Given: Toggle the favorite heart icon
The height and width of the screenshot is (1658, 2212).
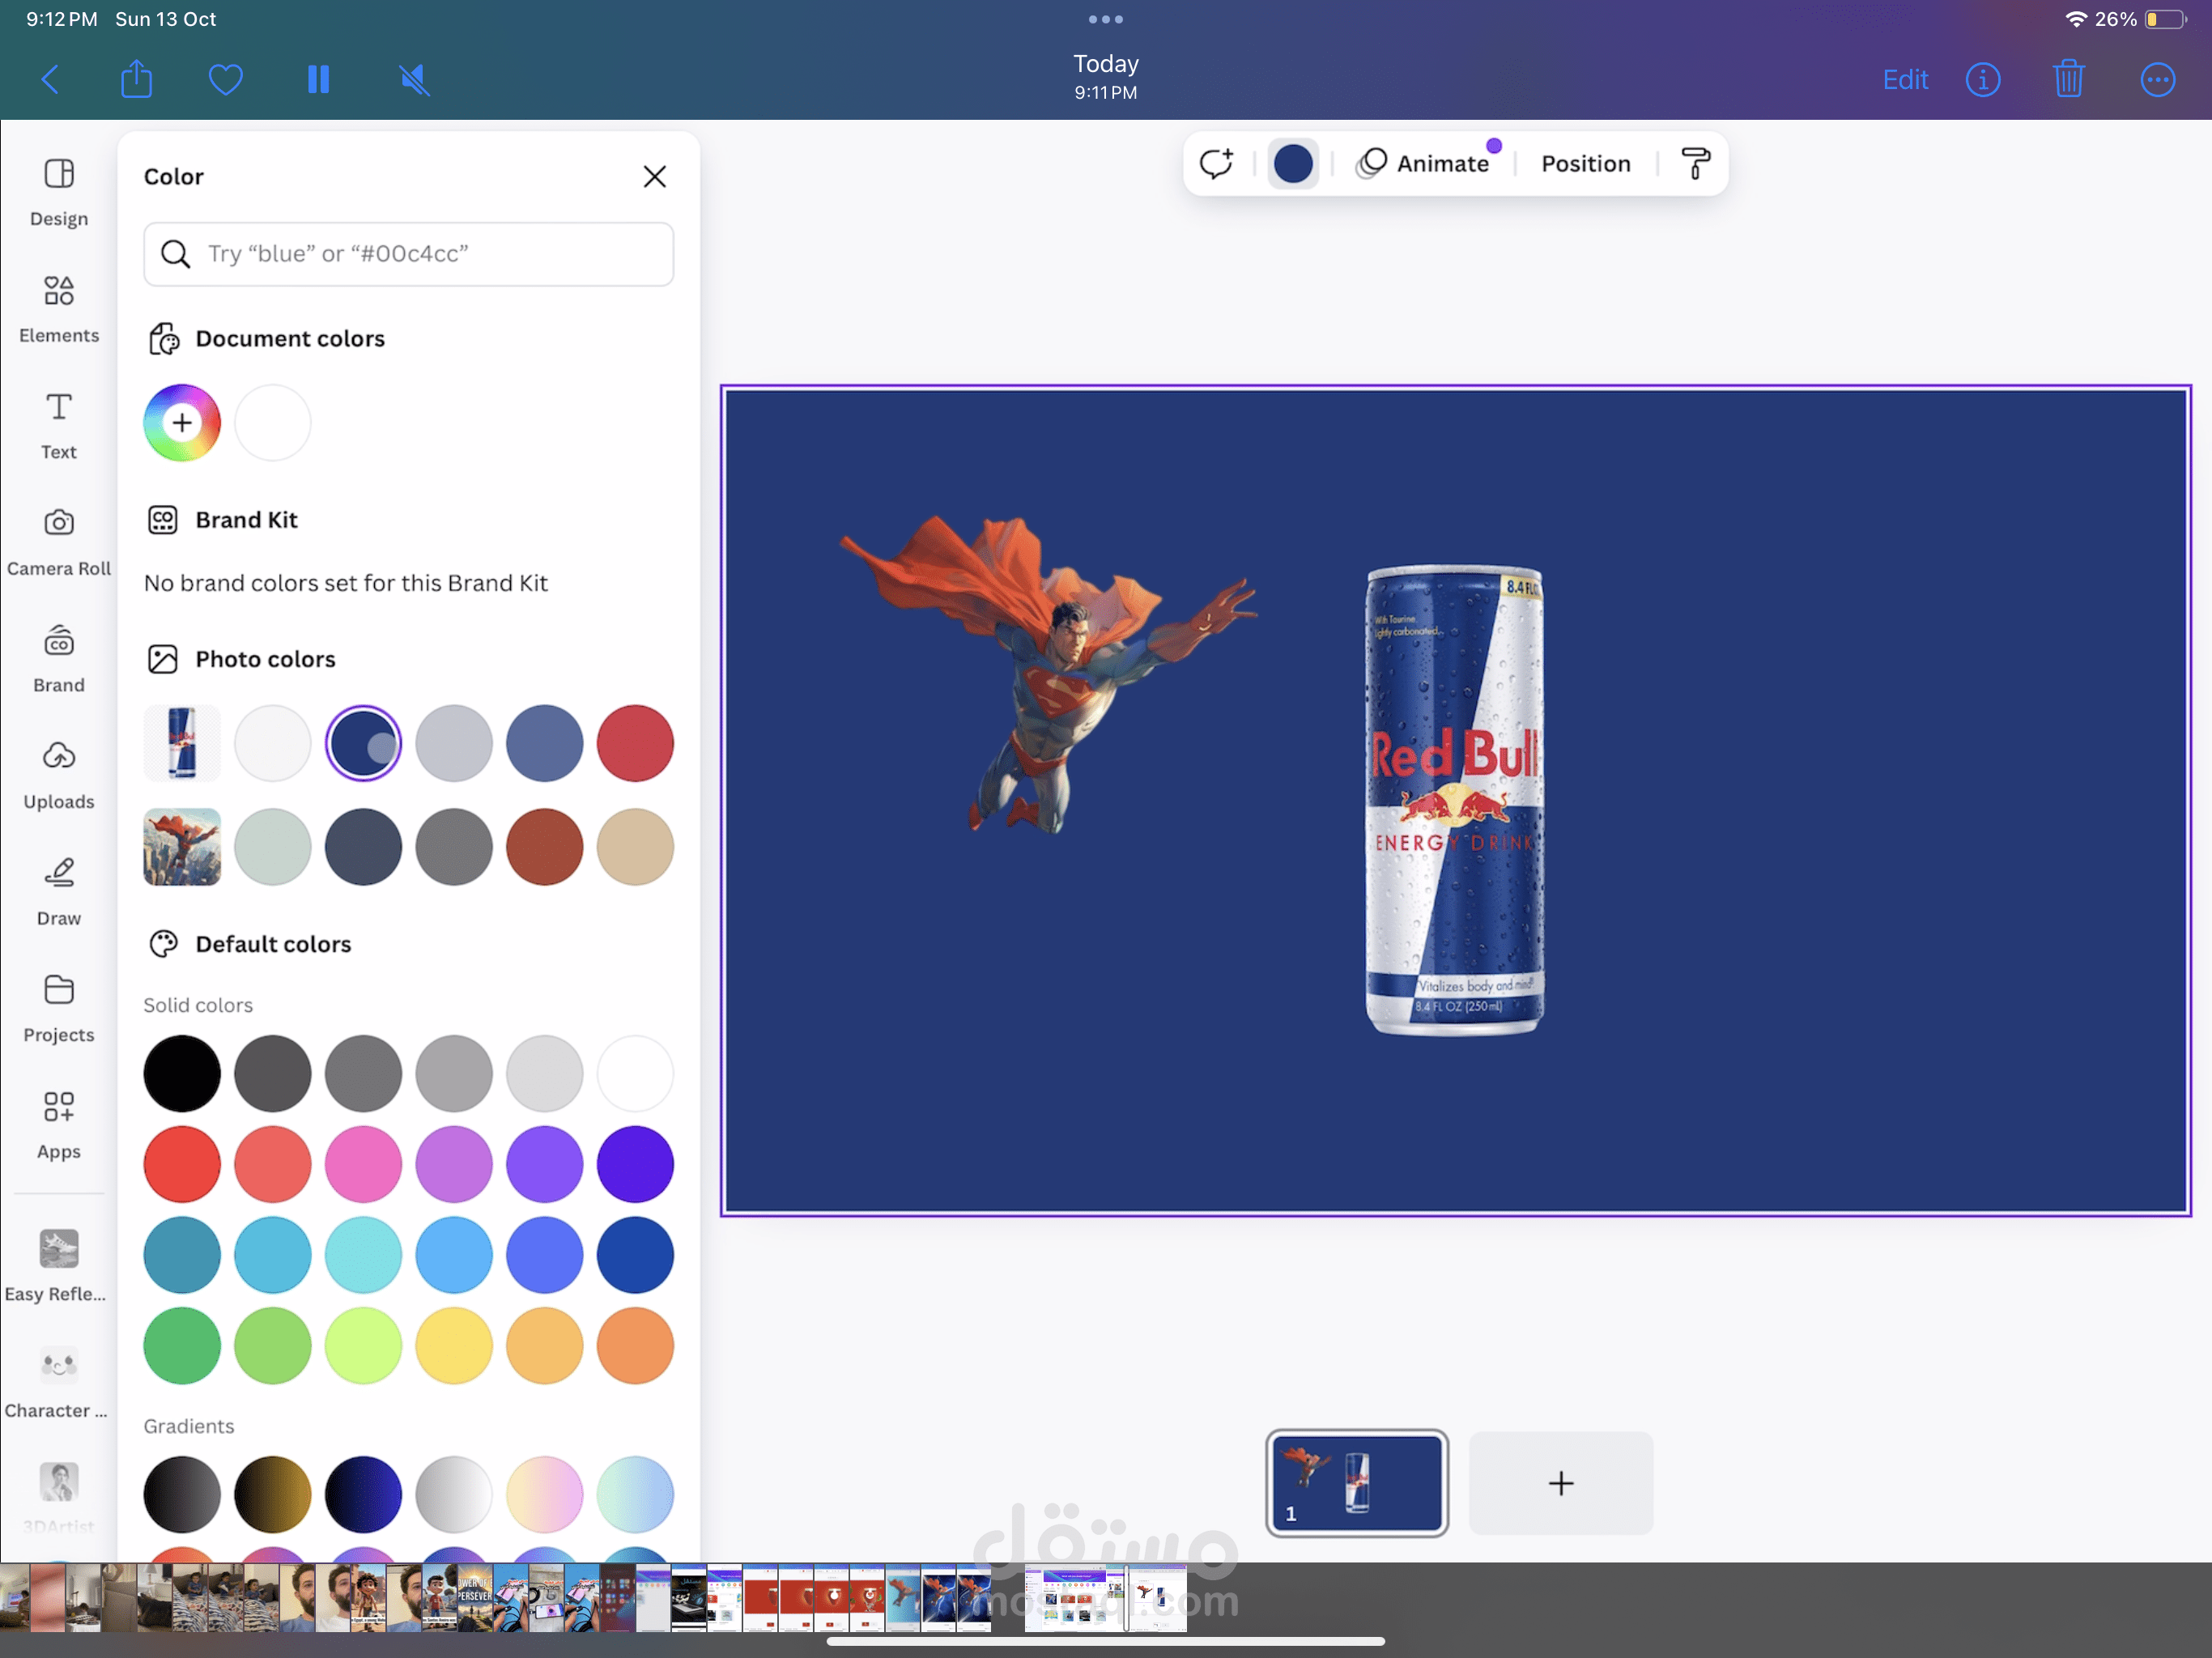Looking at the screenshot, I should (x=225, y=79).
